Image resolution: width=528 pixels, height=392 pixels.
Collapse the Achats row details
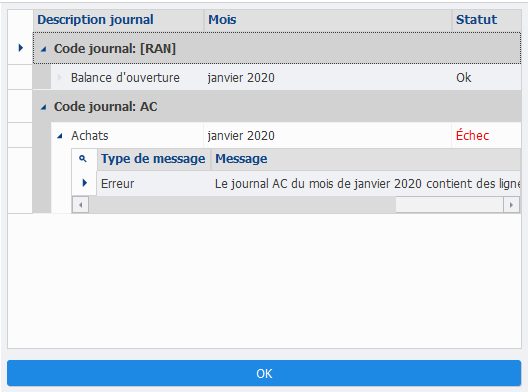pyautogui.click(x=60, y=136)
